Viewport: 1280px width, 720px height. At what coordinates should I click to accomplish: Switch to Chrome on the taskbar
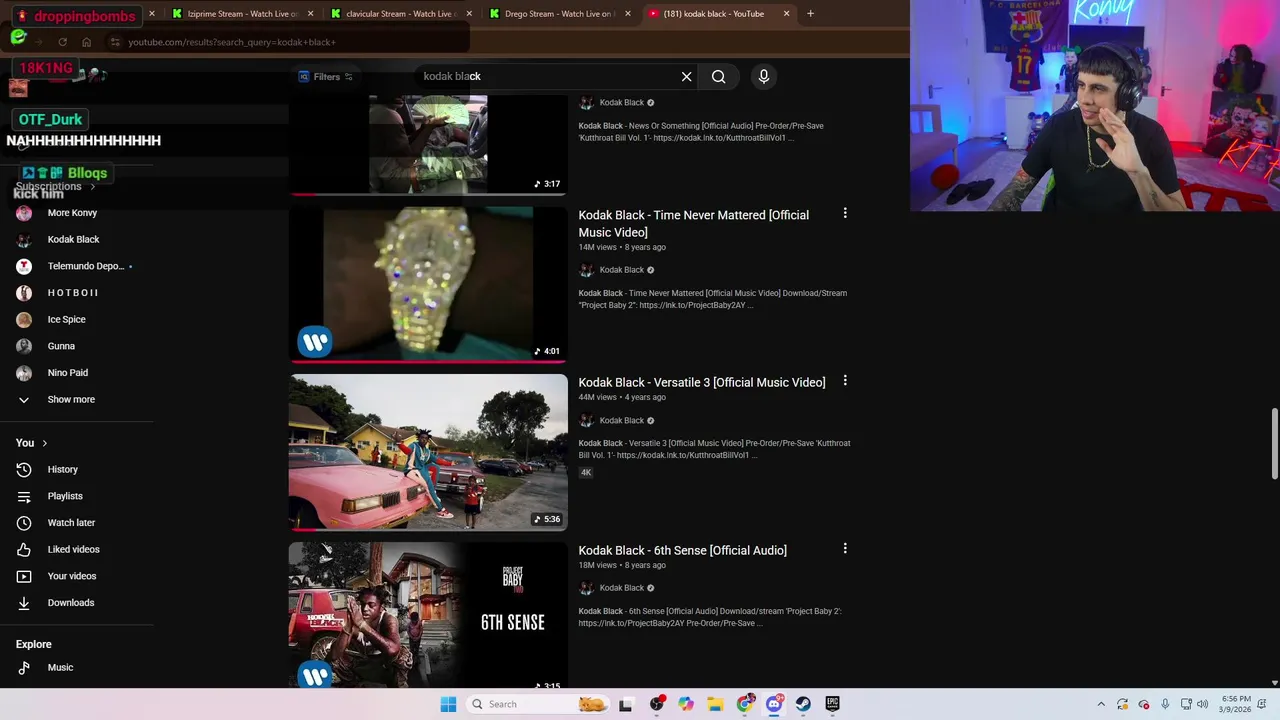(x=745, y=704)
